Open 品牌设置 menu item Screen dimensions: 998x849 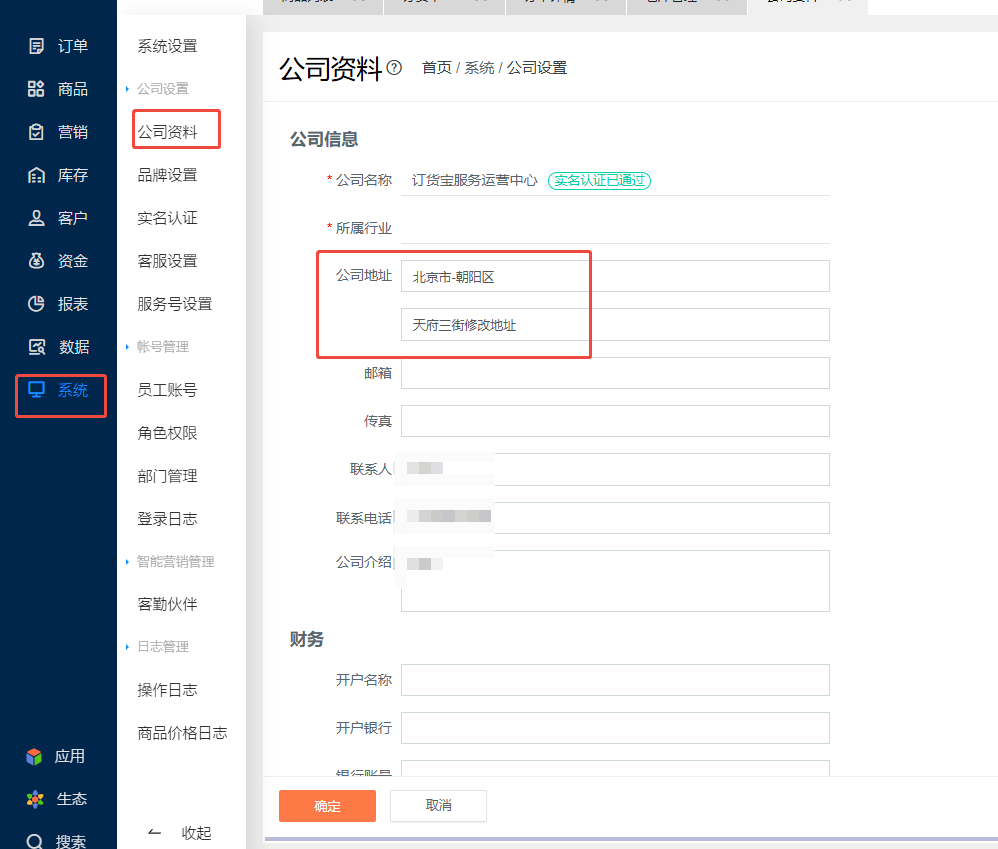point(167,175)
